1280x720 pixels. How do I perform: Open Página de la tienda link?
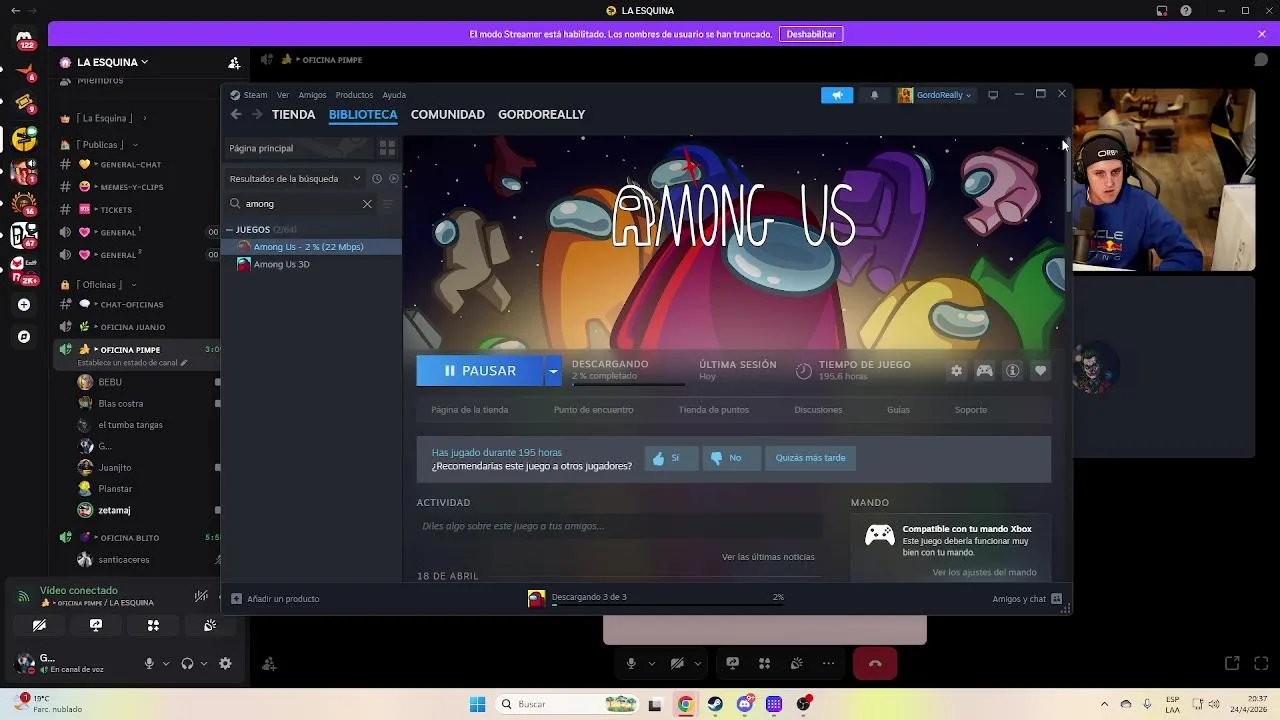[469, 410]
